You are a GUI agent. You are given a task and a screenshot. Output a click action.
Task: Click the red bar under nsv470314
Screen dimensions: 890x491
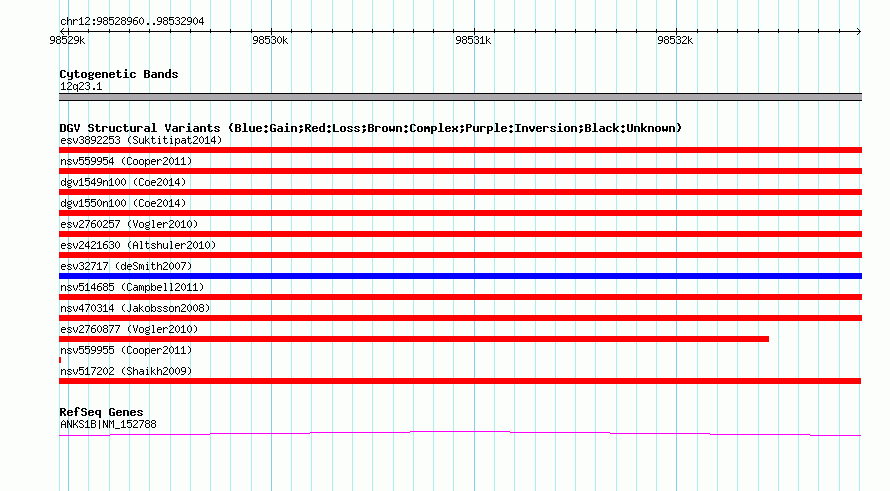tap(460, 318)
